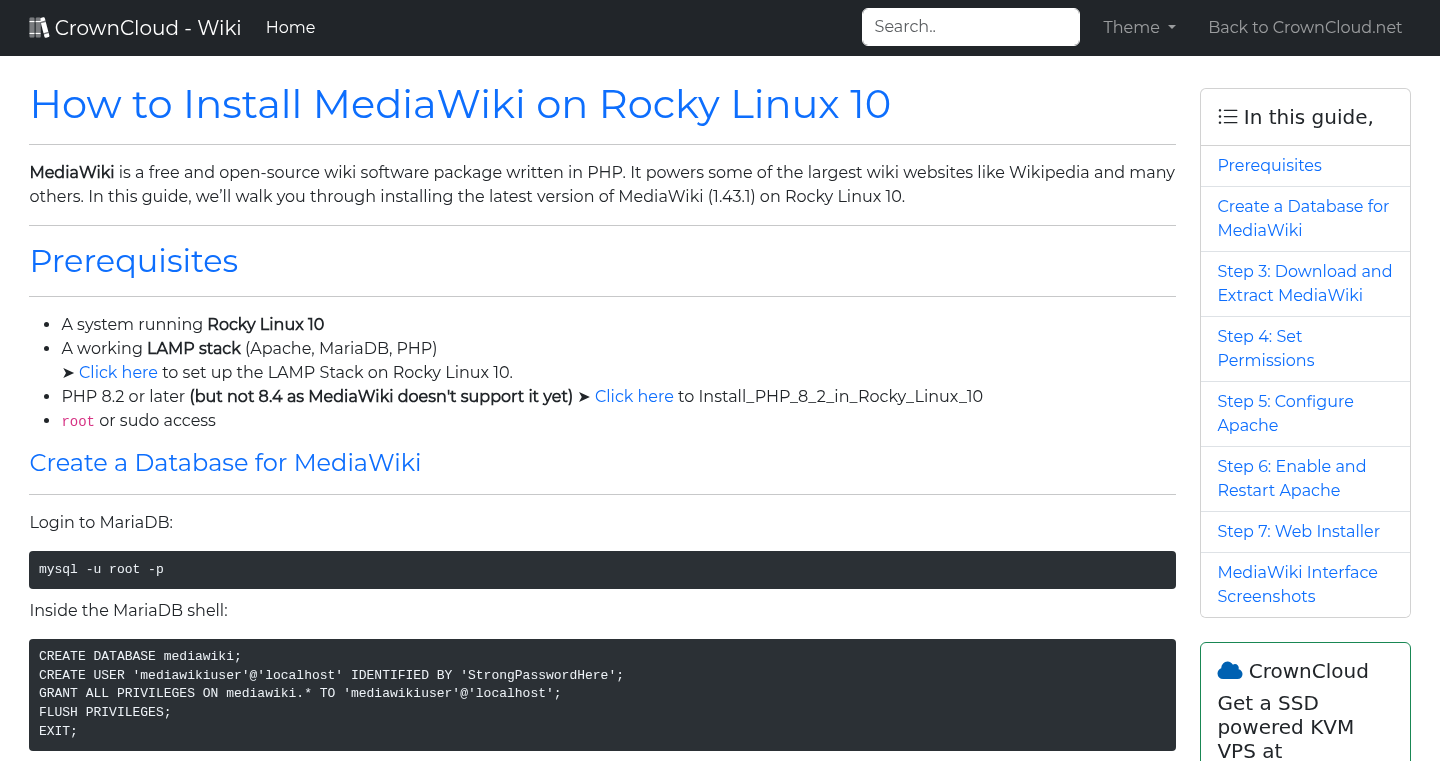Open the Prerequisites link in the sidebar
Viewport: 1440px width, 761px height.
1269,165
